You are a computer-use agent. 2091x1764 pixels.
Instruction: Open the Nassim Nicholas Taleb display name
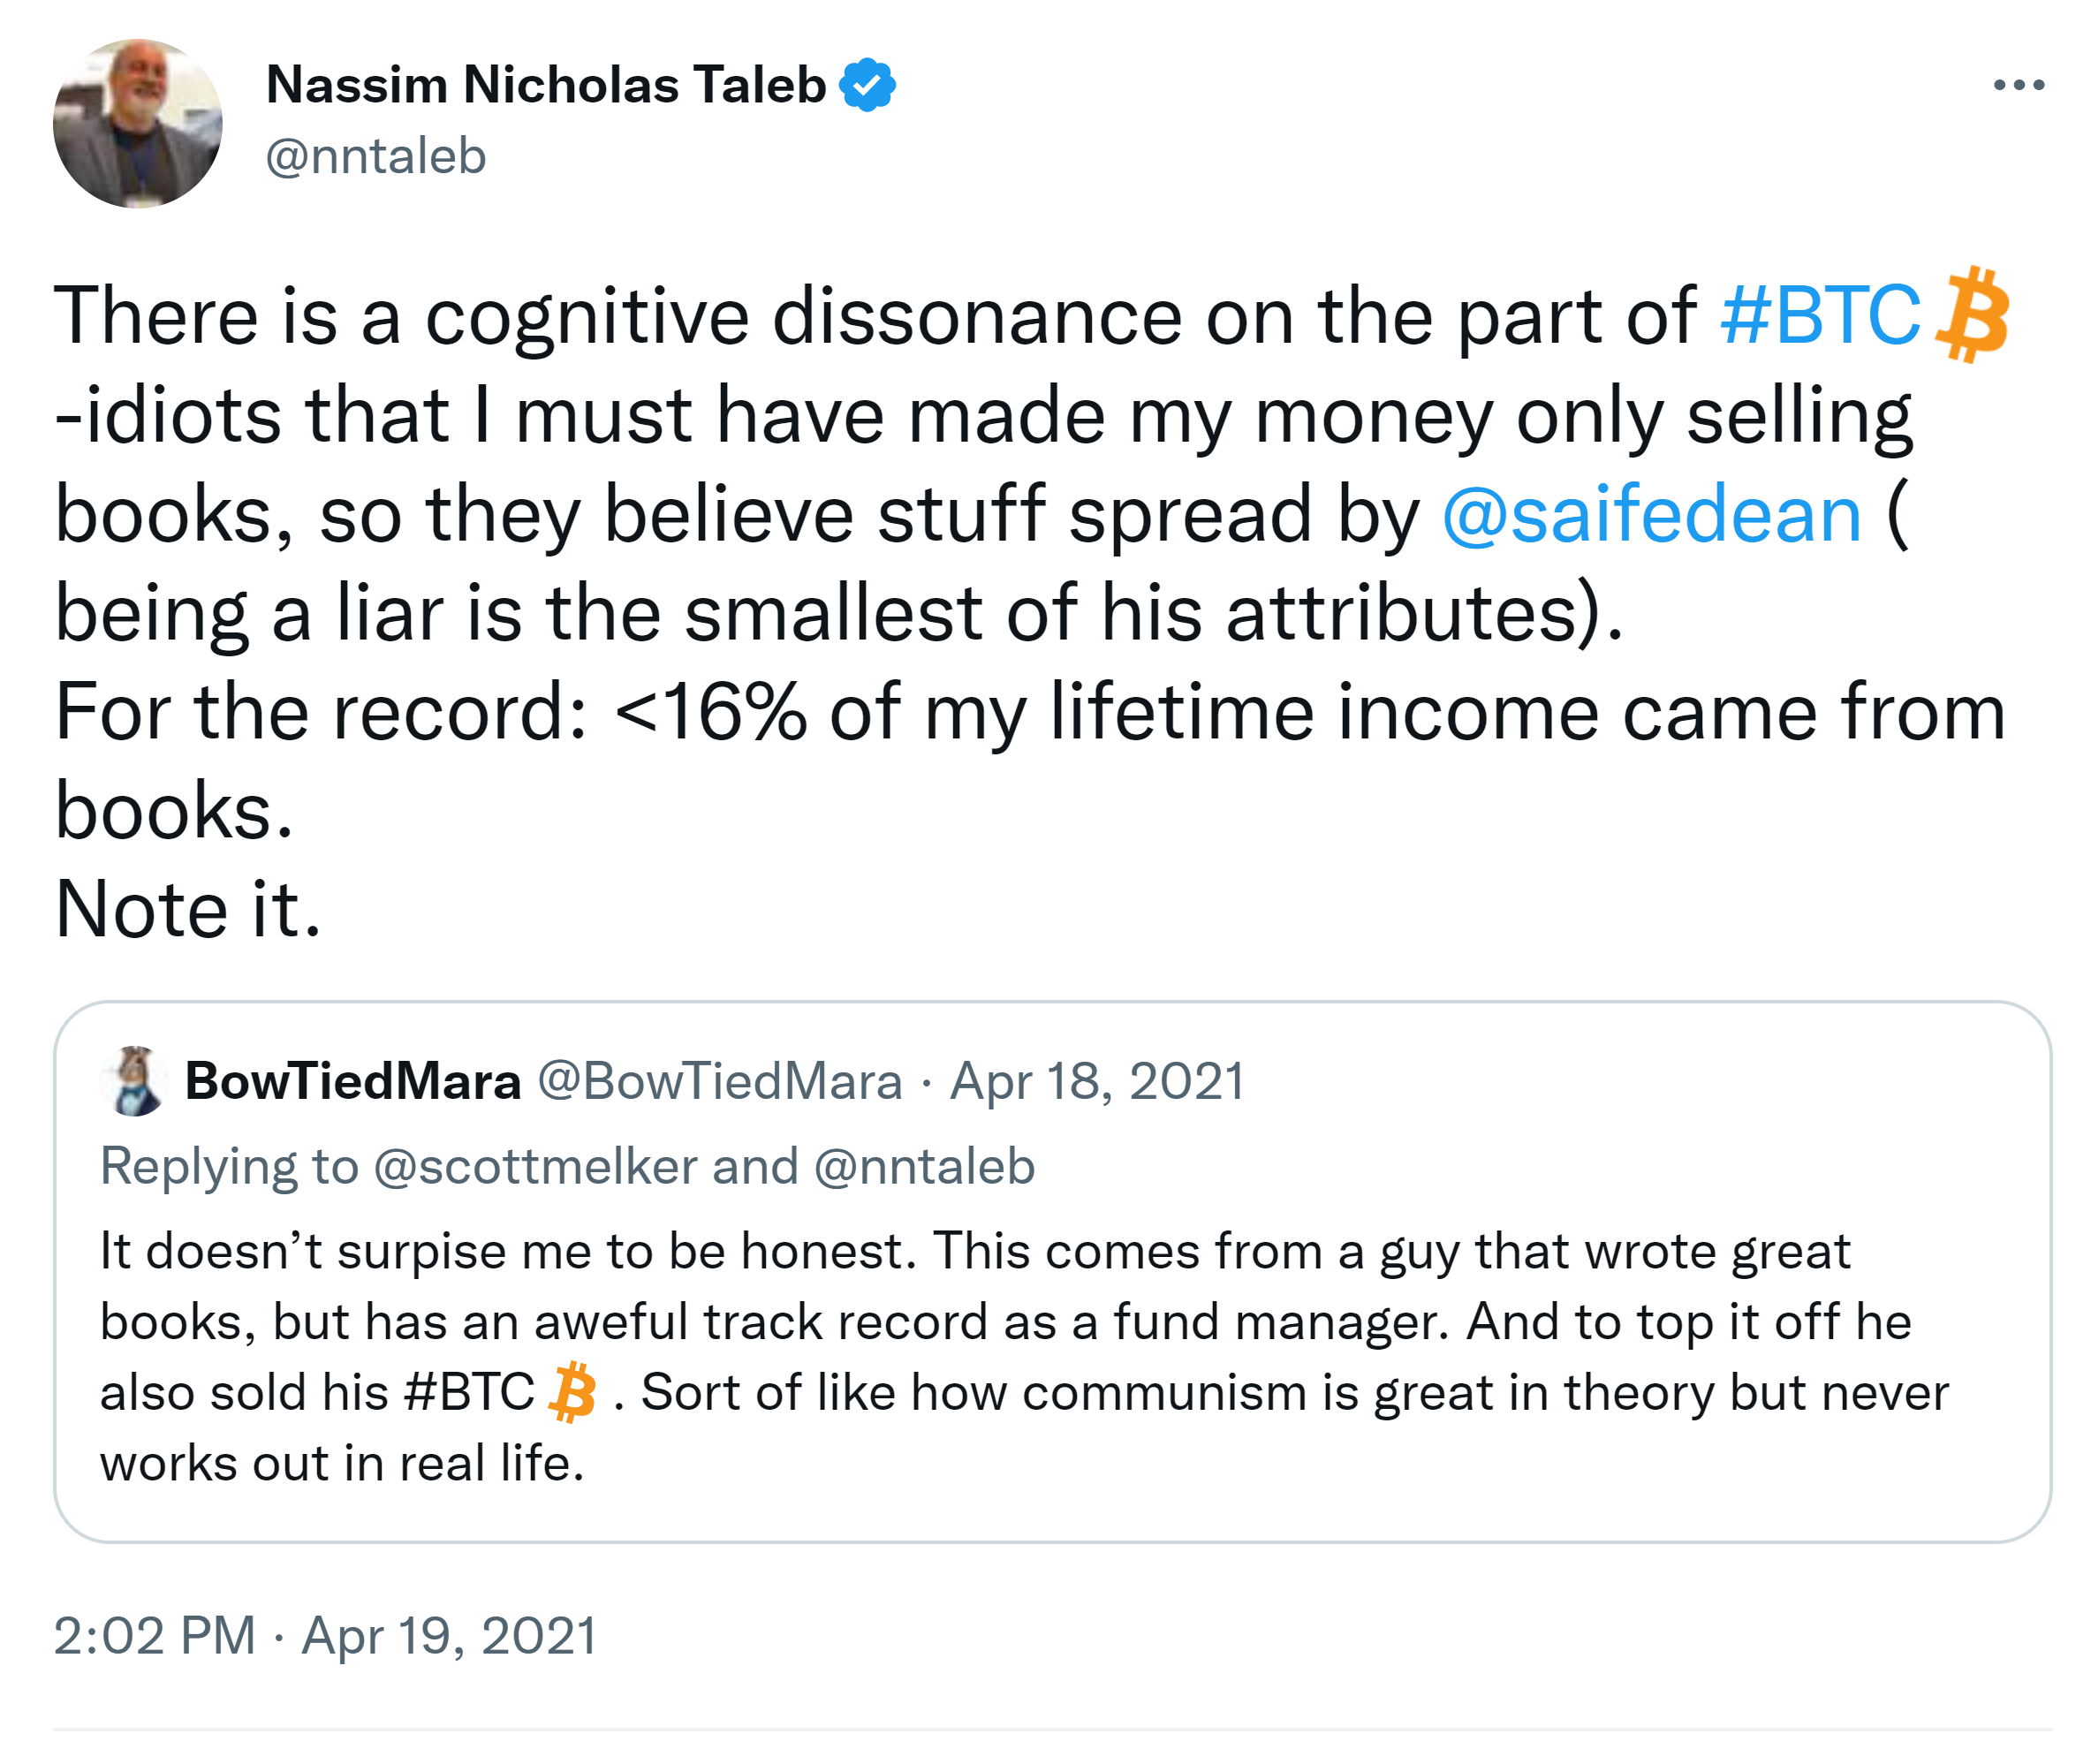pos(546,85)
